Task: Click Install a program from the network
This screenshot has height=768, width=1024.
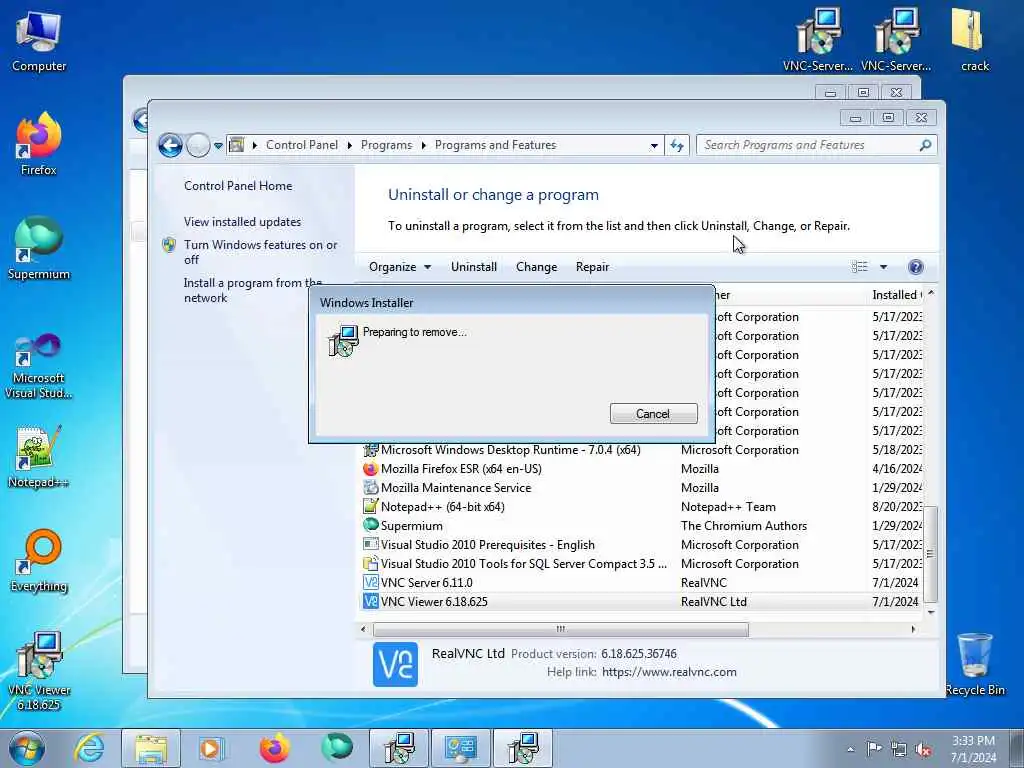Action: click(x=252, y=290)
